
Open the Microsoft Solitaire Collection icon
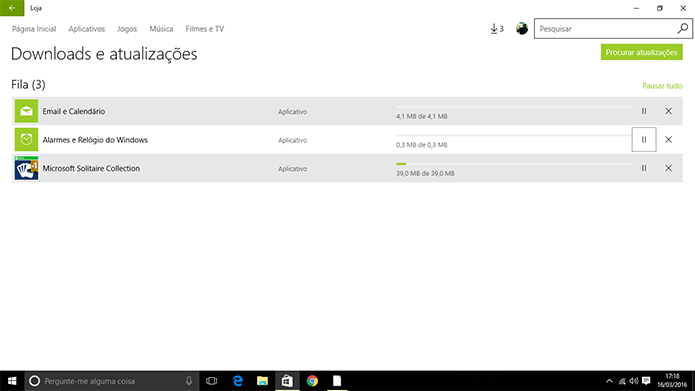coord(26,168)
